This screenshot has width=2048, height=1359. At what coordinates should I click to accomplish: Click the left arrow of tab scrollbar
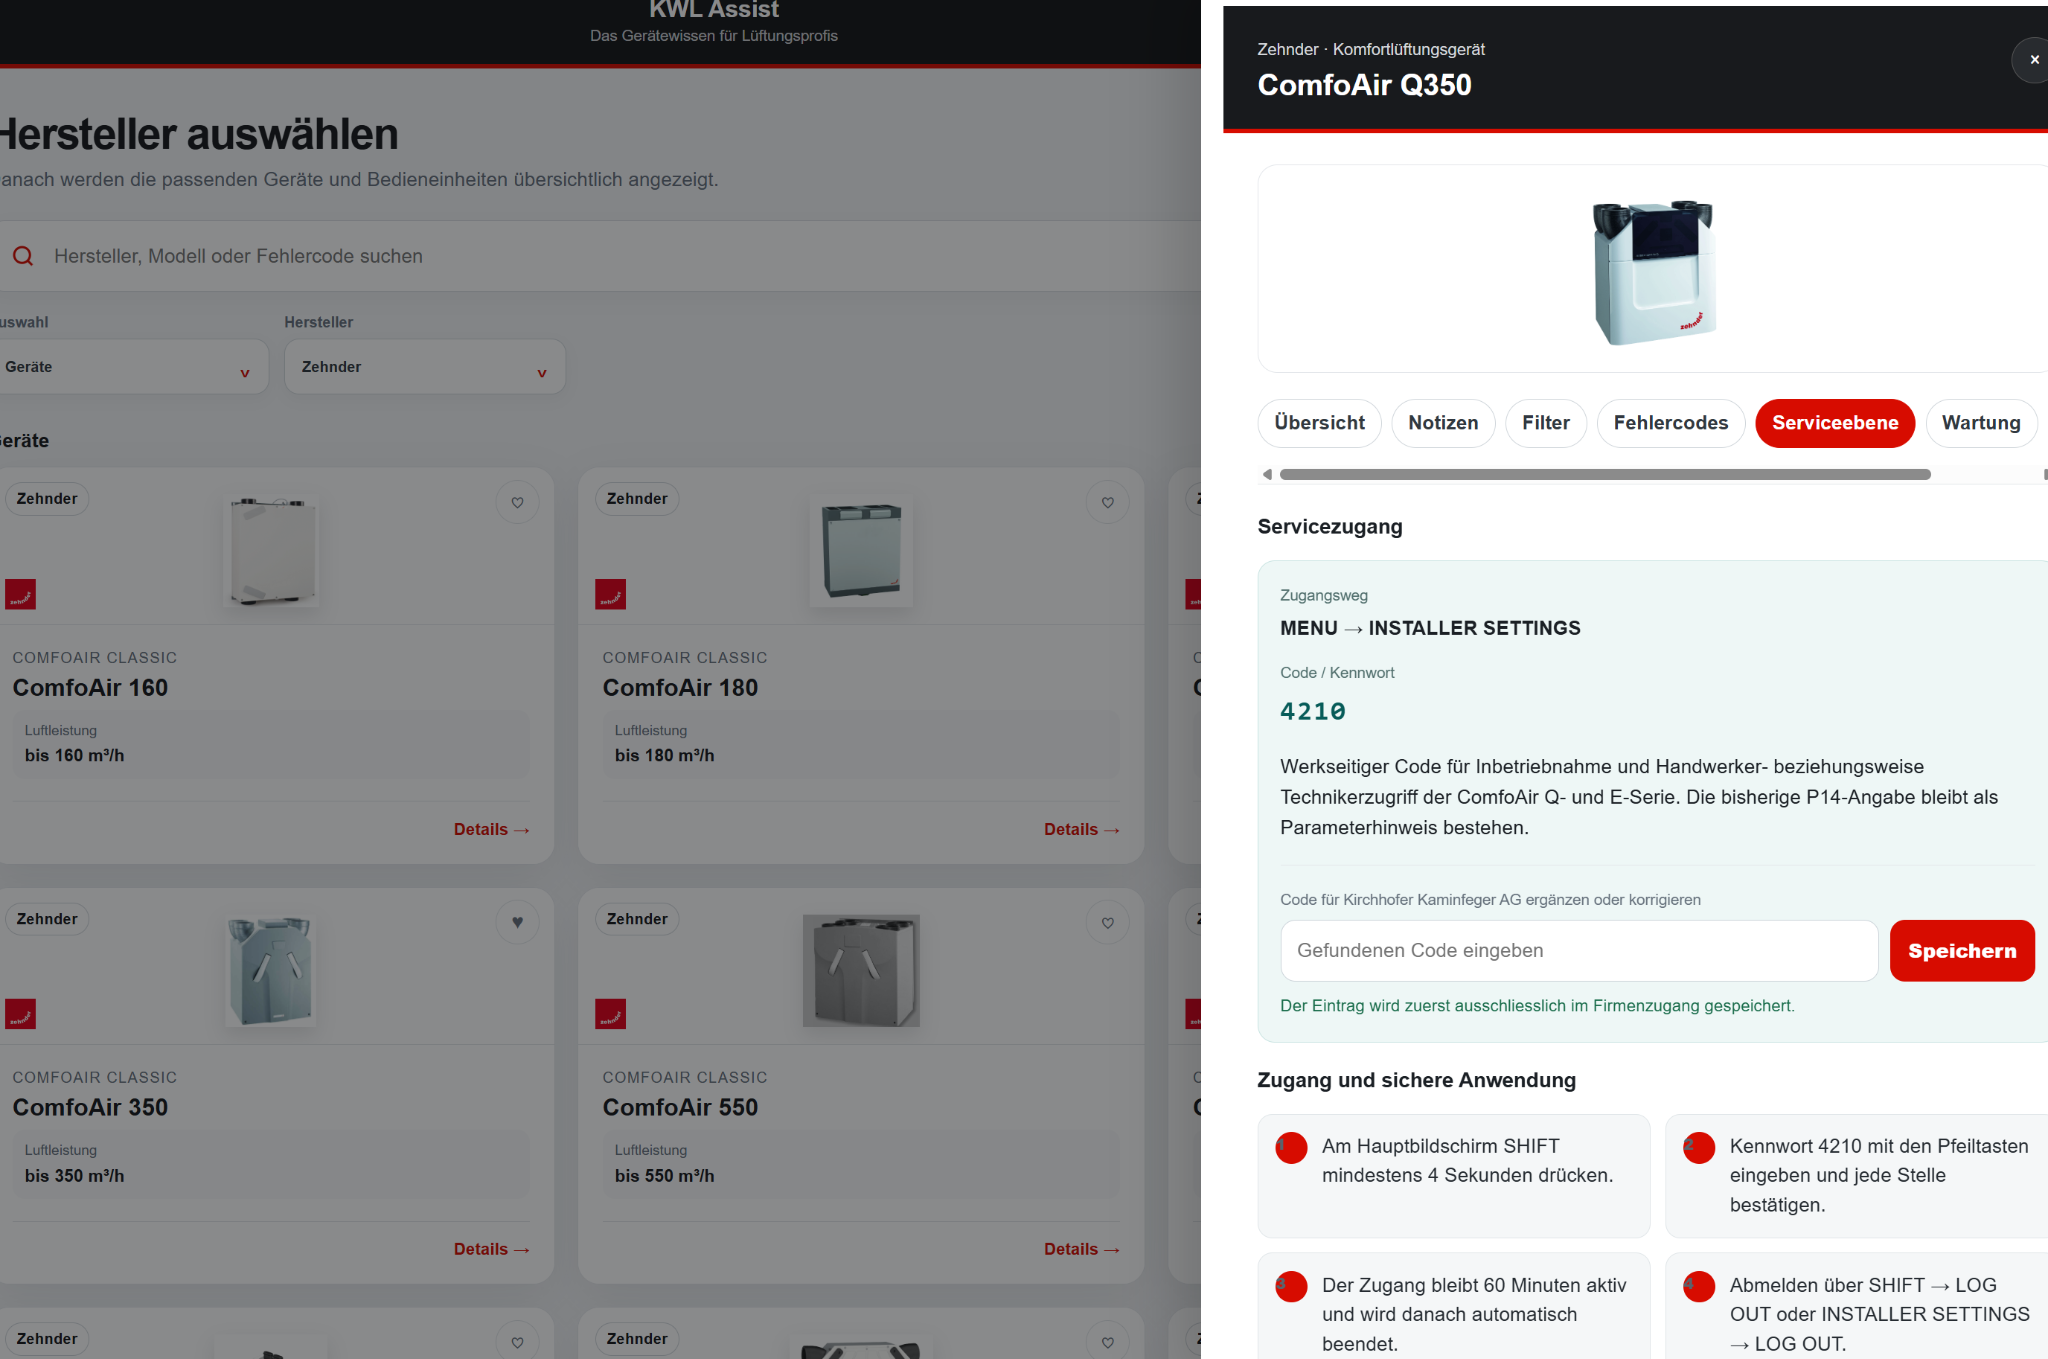point(1267,474)
